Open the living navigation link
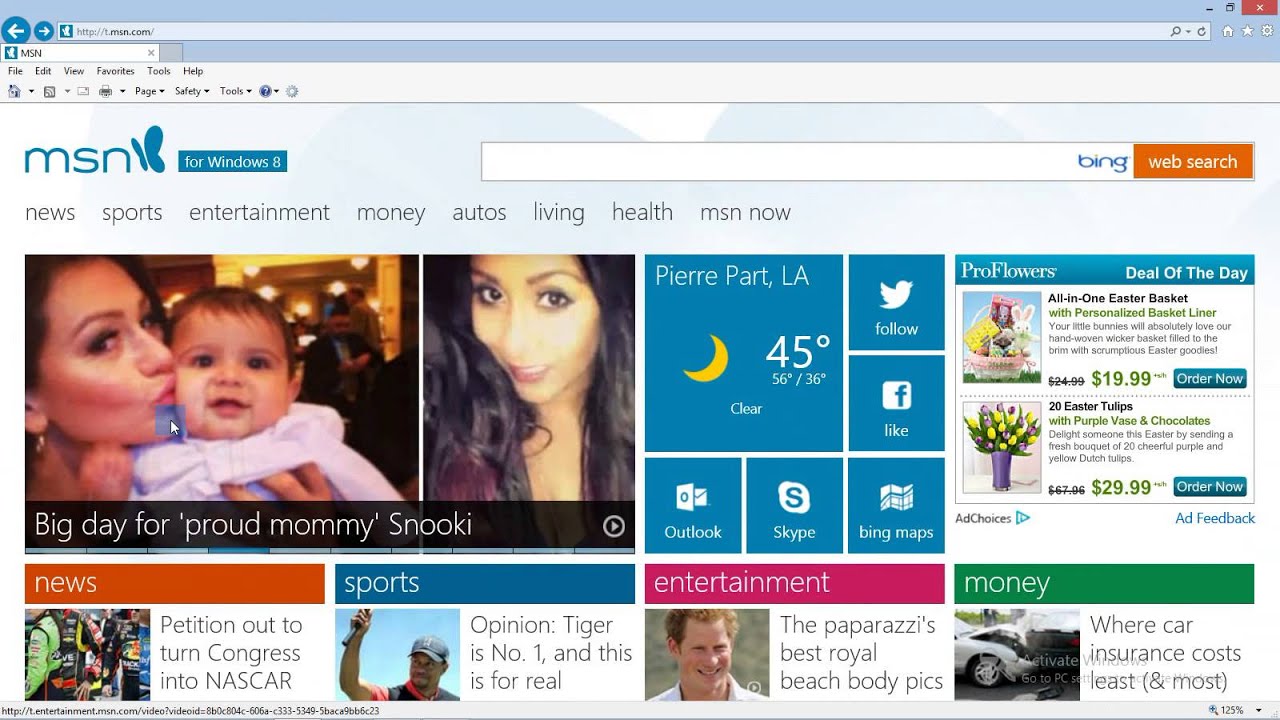The image size is (1280, 720). click(559, 212)
